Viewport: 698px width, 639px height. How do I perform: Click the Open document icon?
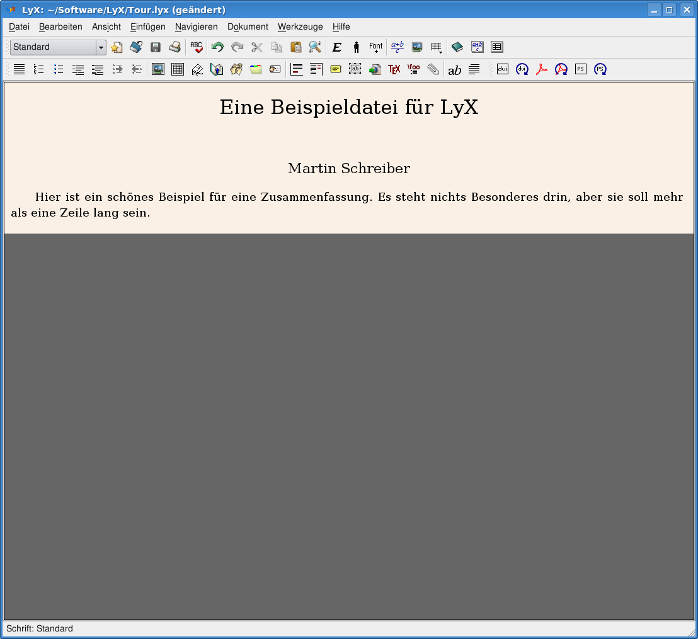(136, 47)
